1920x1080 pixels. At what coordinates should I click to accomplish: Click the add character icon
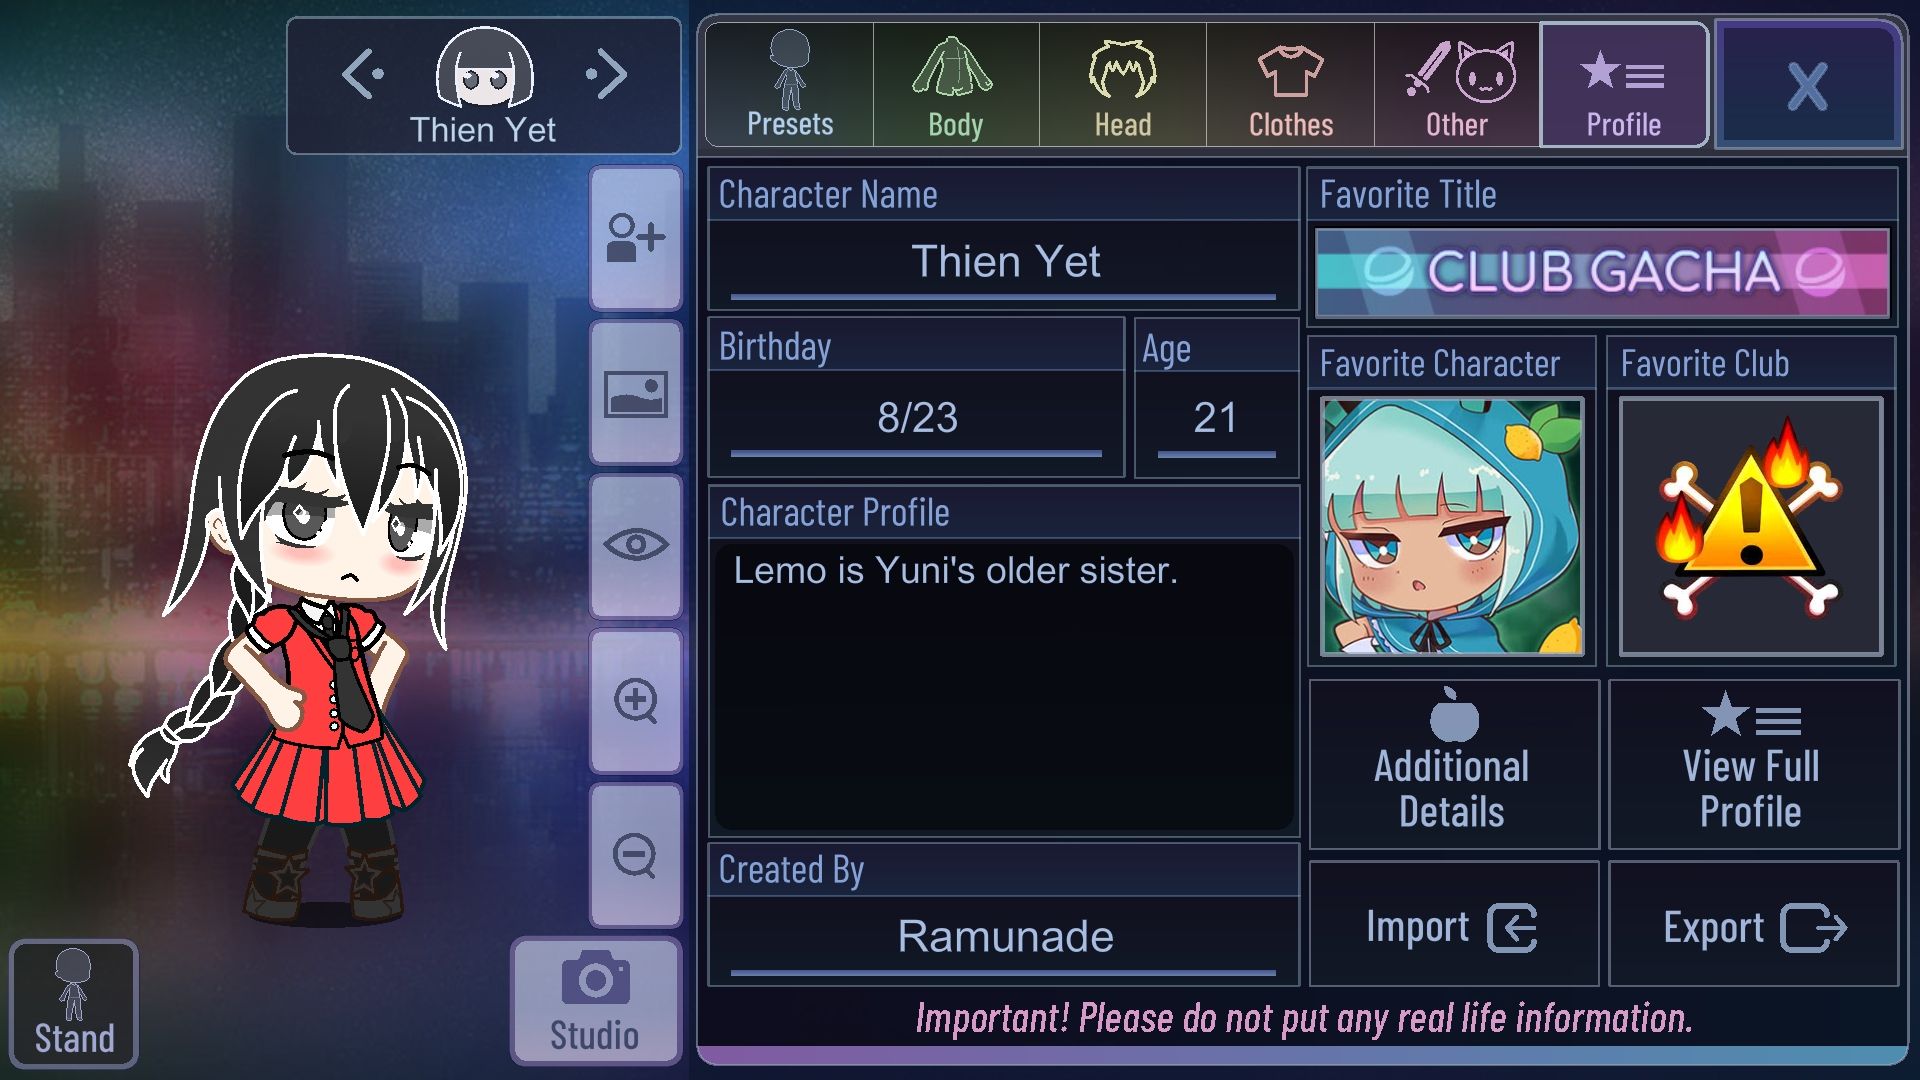point(636,239)
